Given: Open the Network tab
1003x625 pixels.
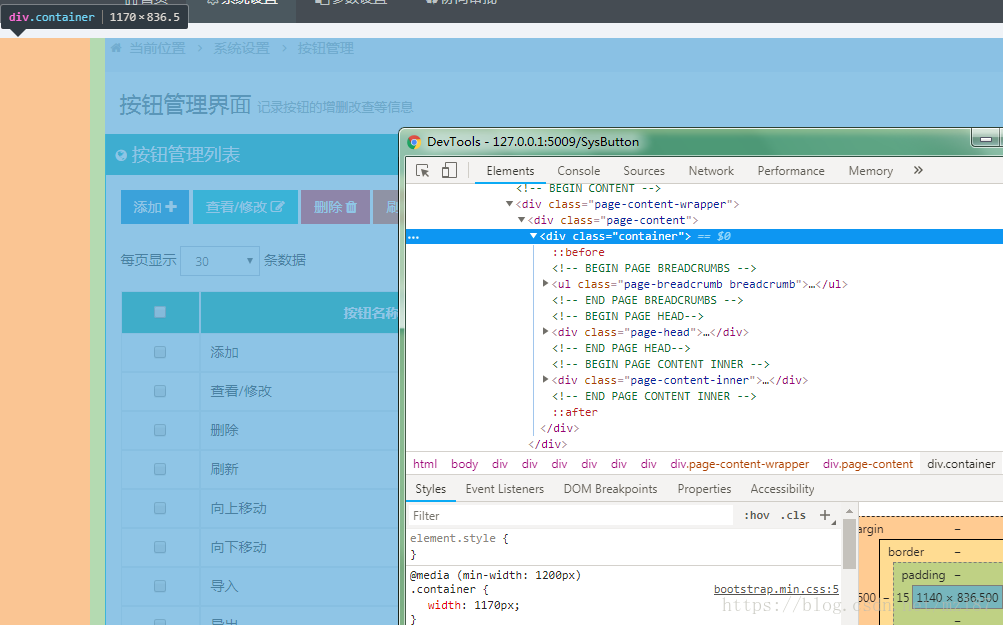Looking at the screenshot, I should coord(711,171).
